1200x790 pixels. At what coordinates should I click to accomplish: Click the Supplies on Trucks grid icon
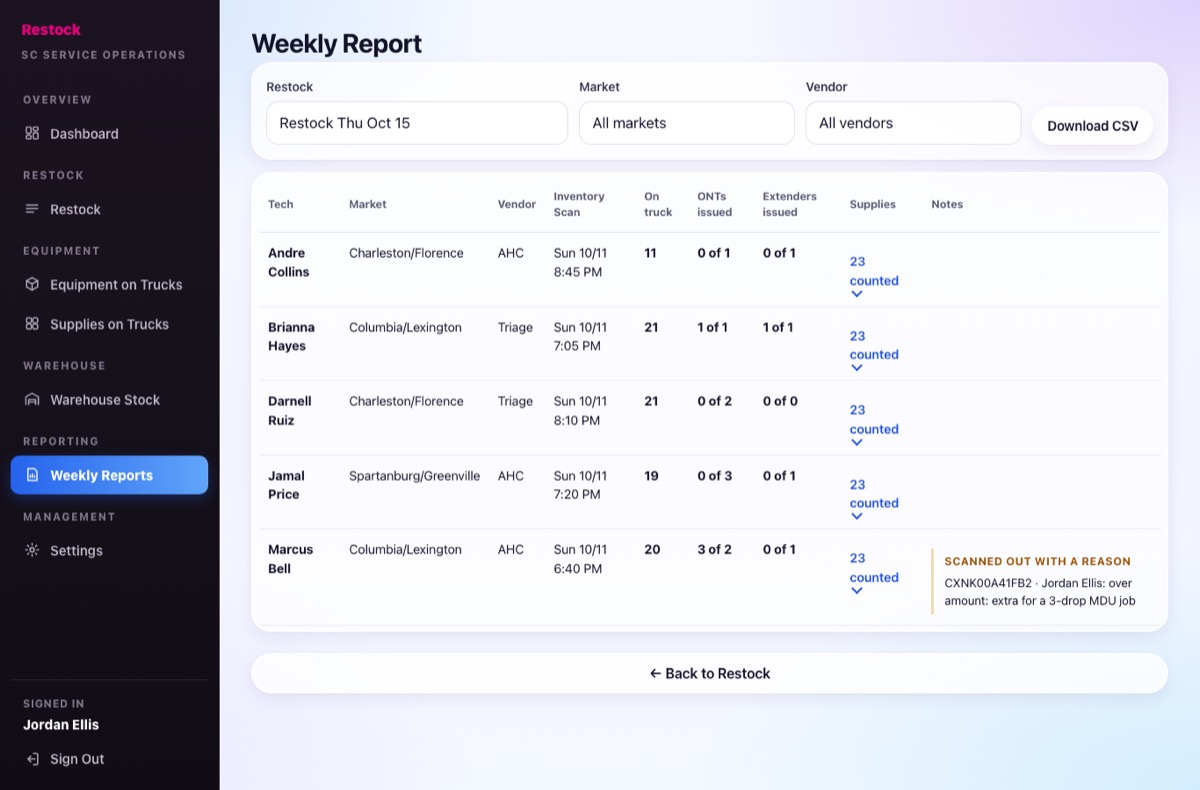pos(32,324)
